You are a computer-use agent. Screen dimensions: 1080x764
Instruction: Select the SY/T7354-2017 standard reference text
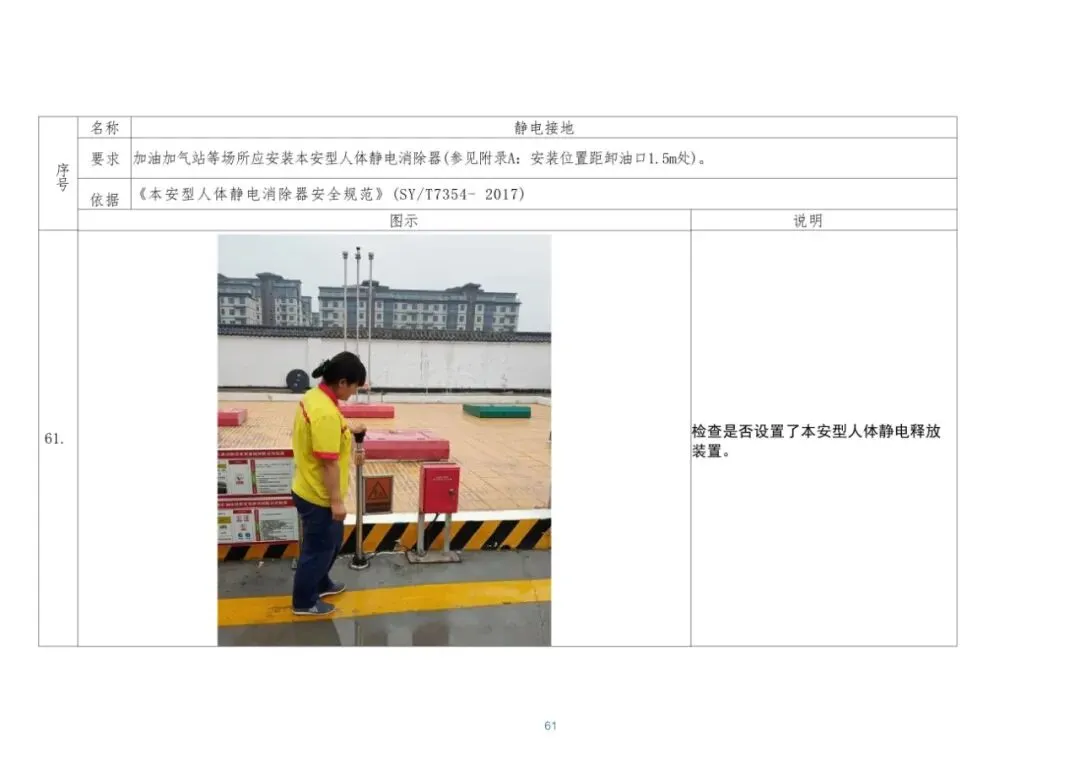click(329, 194)
